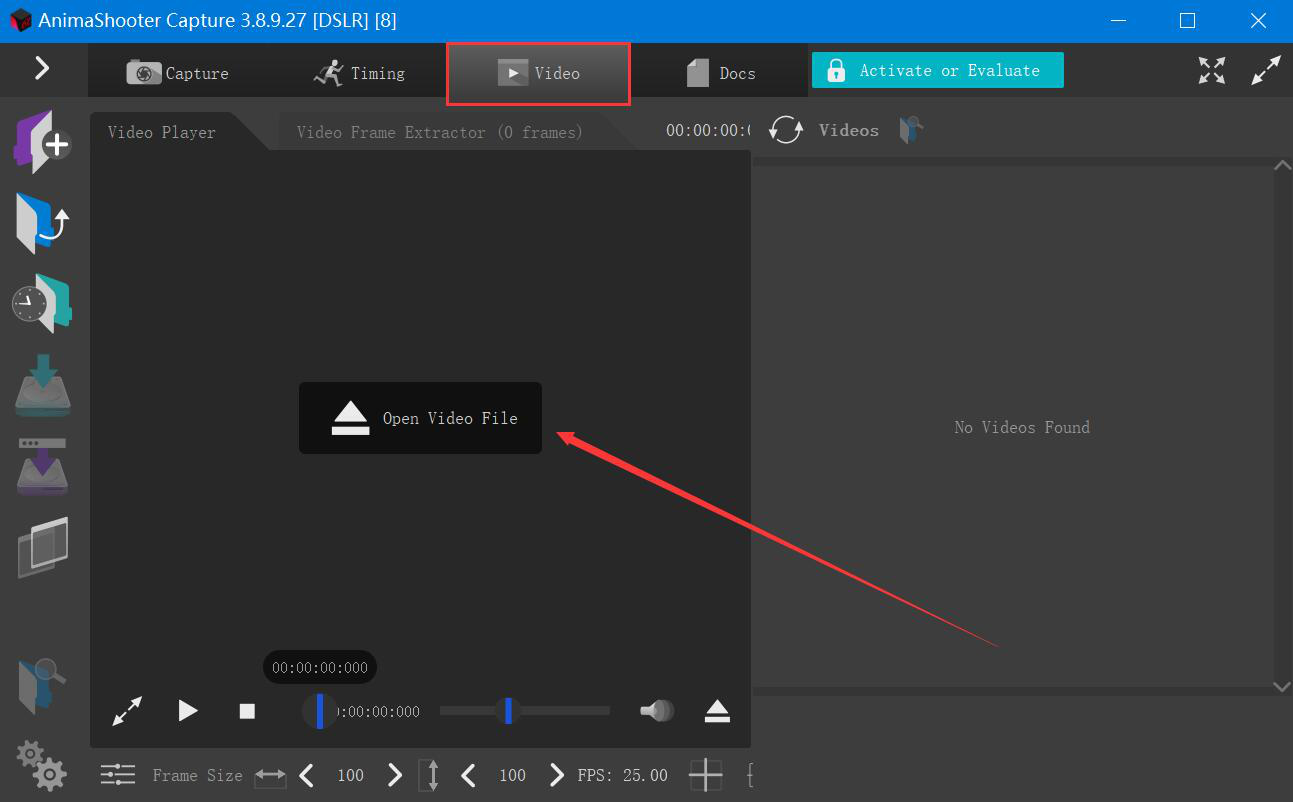The image size is (1293, 802).
Task: Decrease the frame height value
Action: 468,775
